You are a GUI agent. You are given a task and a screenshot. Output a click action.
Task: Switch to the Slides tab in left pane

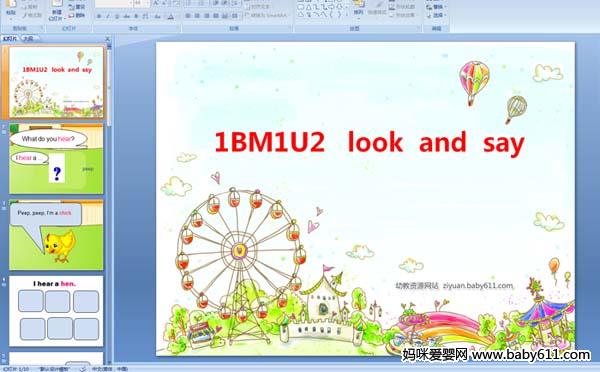pyautogui.click(x=10, y=39)
